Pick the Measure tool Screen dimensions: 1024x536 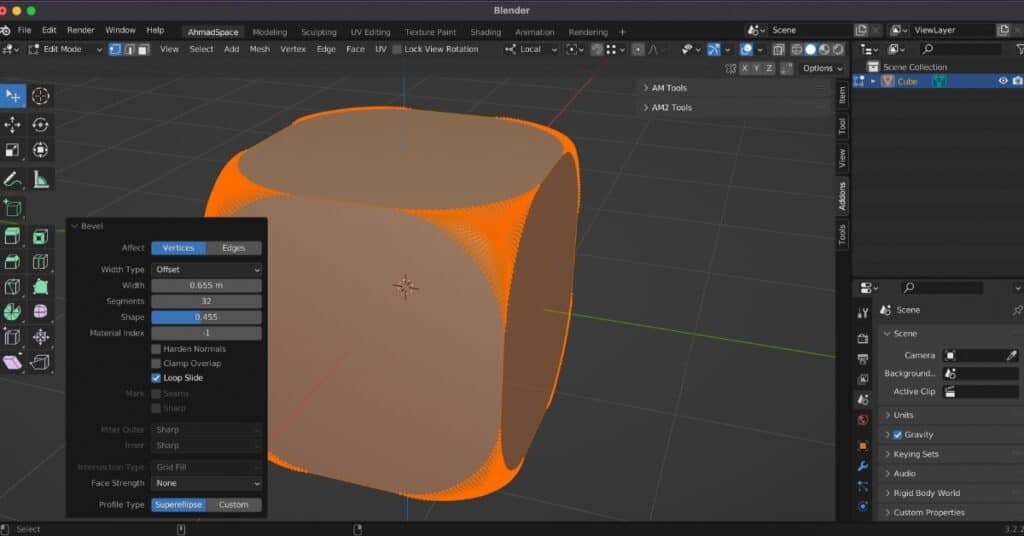coord(40,180)
